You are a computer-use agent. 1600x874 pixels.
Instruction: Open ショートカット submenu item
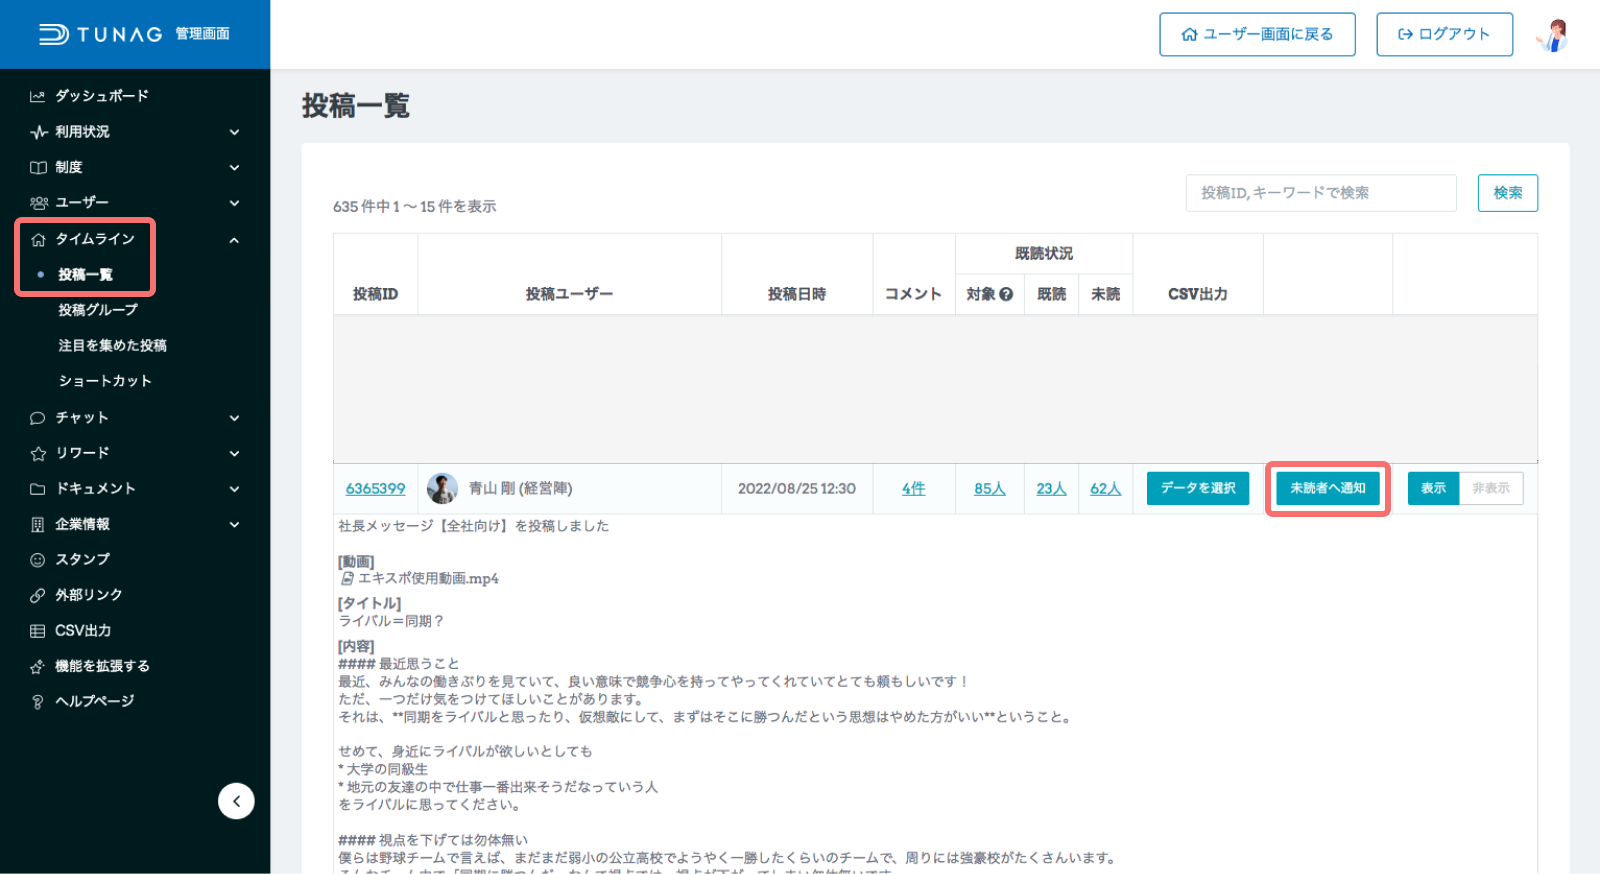(x=105, y=381)
